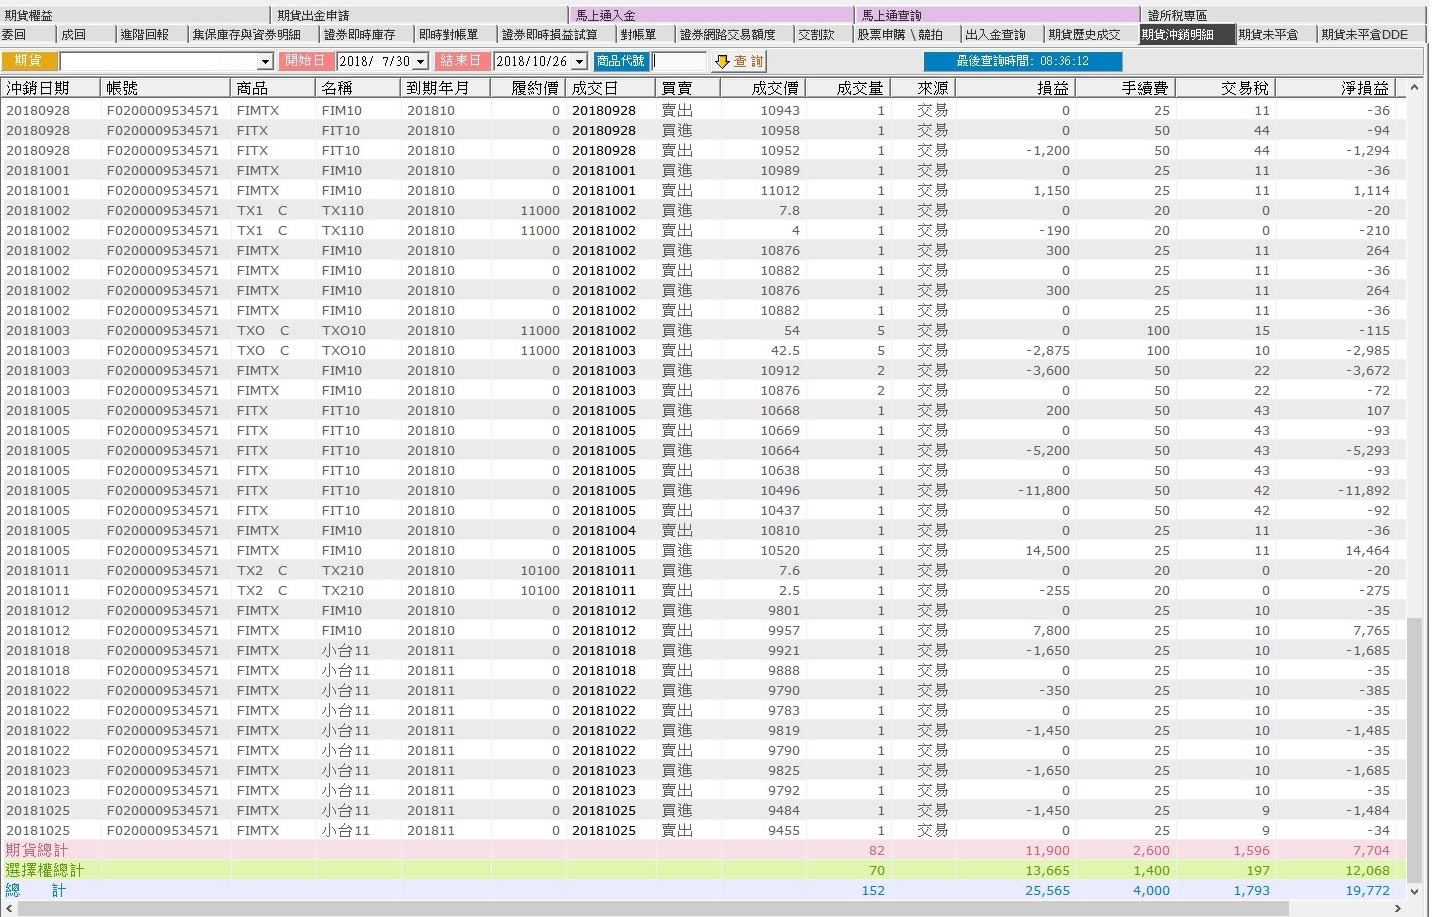Screen dimensions: 1445x917
Task: Click the orange 期貨 label button
Action: click(x=29, y=61)
